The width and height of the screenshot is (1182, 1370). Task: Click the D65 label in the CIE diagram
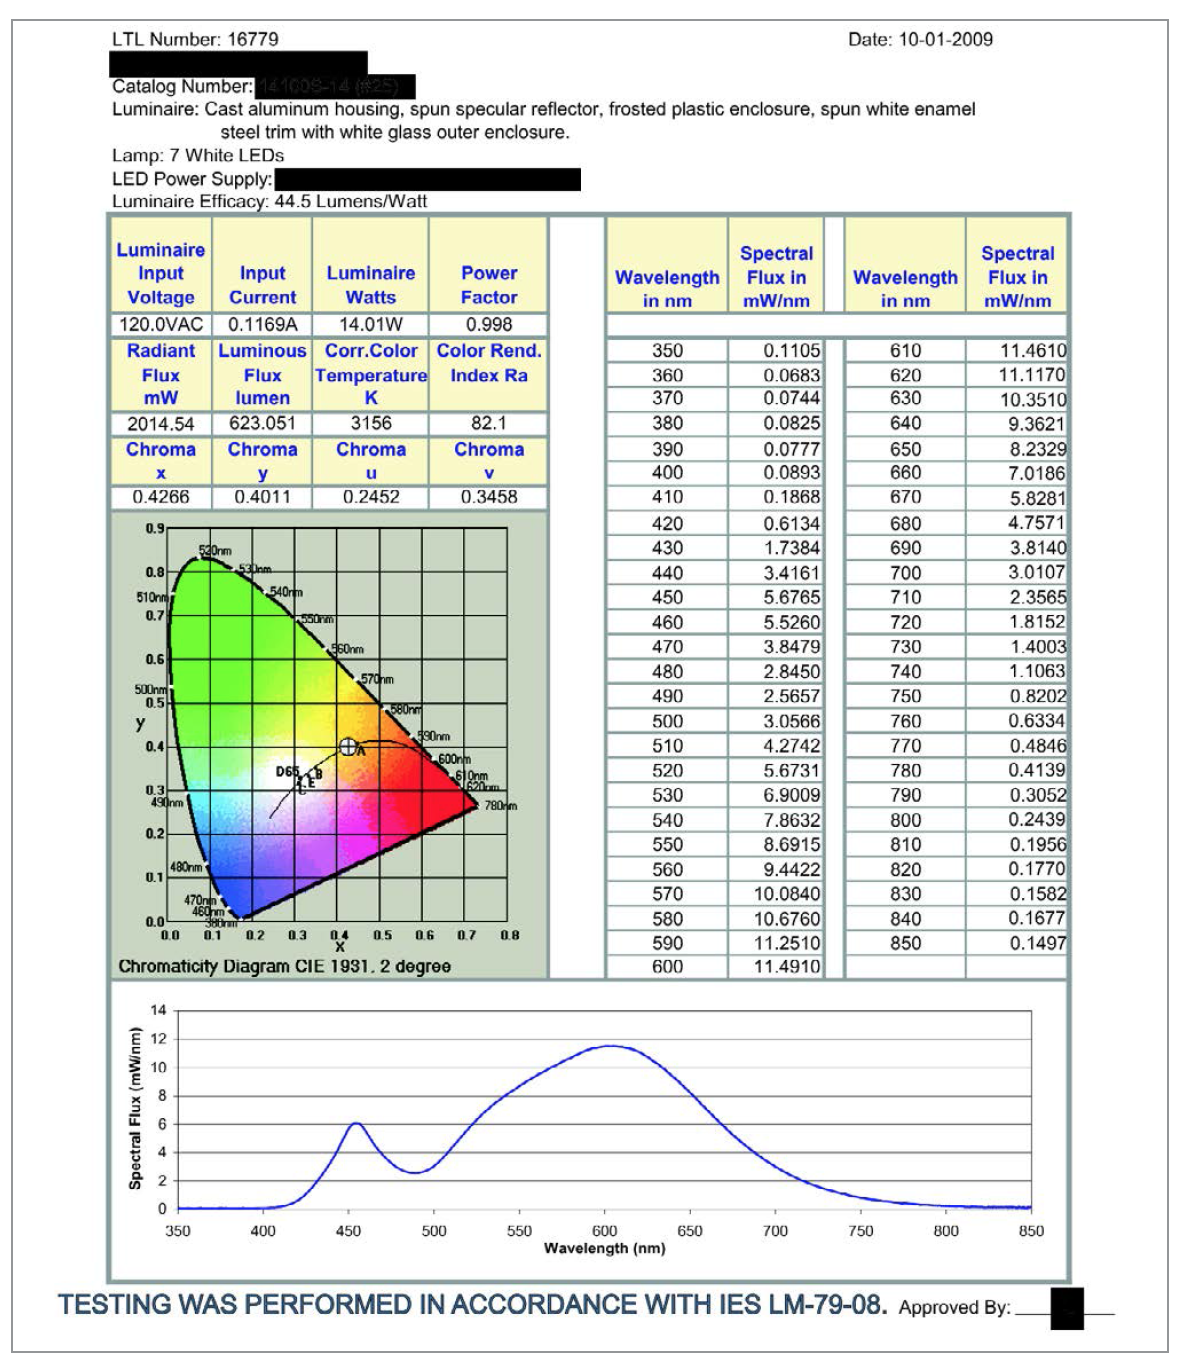[287, 772]
